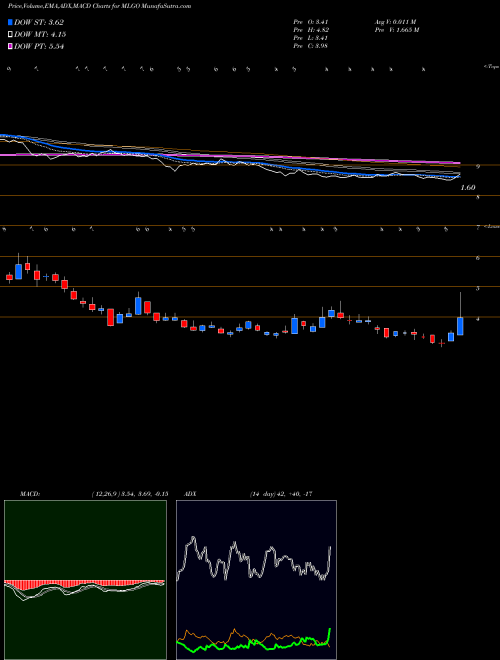Open the ADX indicator chart panel
This screenshot has width=500, height=660.
pos(256,580)
